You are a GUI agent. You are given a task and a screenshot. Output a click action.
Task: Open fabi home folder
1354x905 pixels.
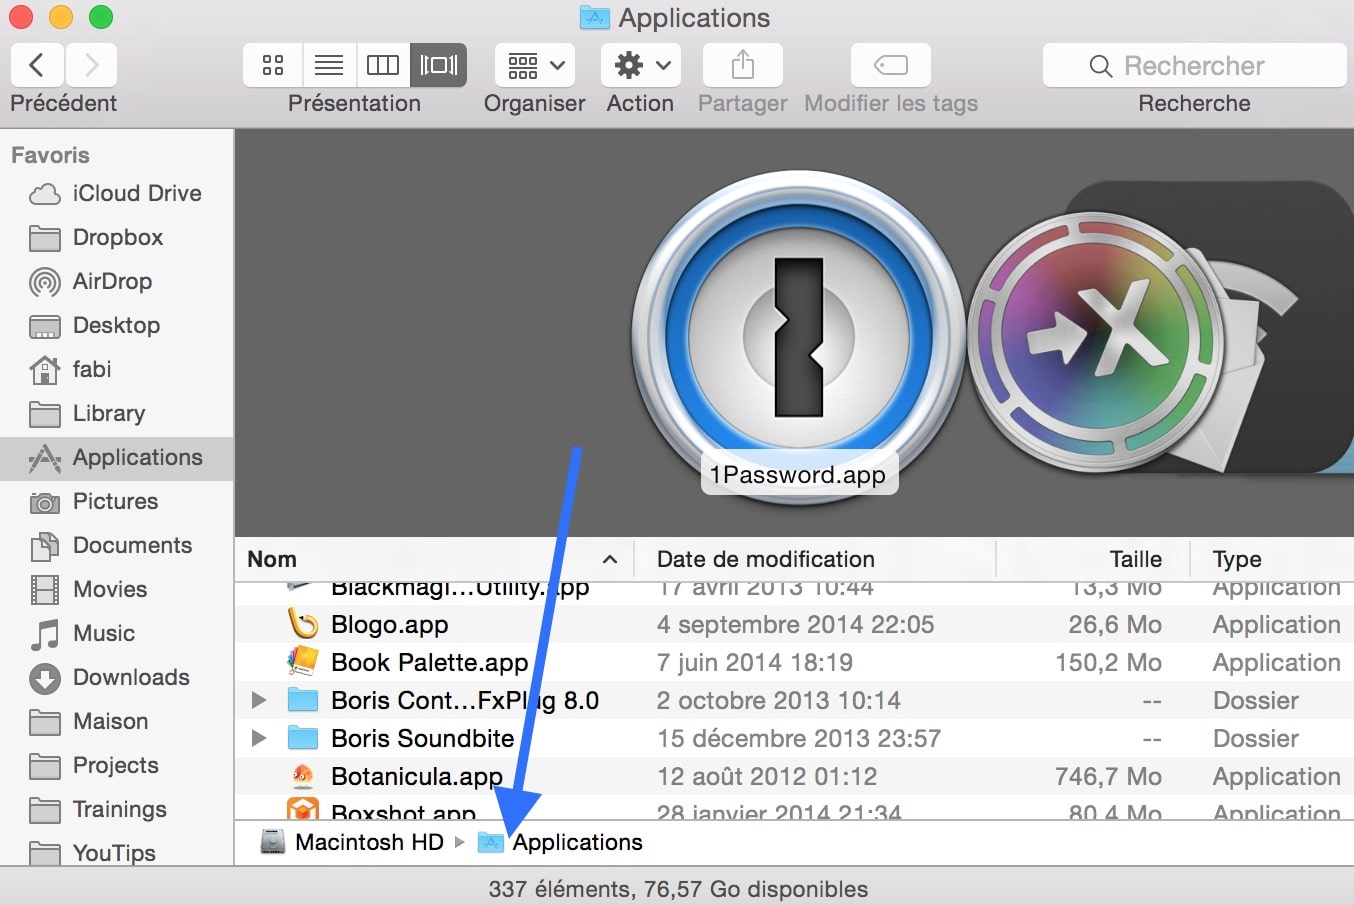coord(117,369)
